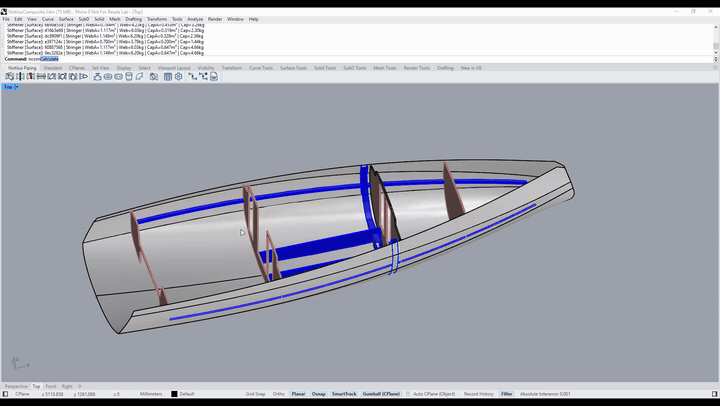Click Record History in status bar
This screenshot has height=406, width=720.
click(x=478, y=394)
